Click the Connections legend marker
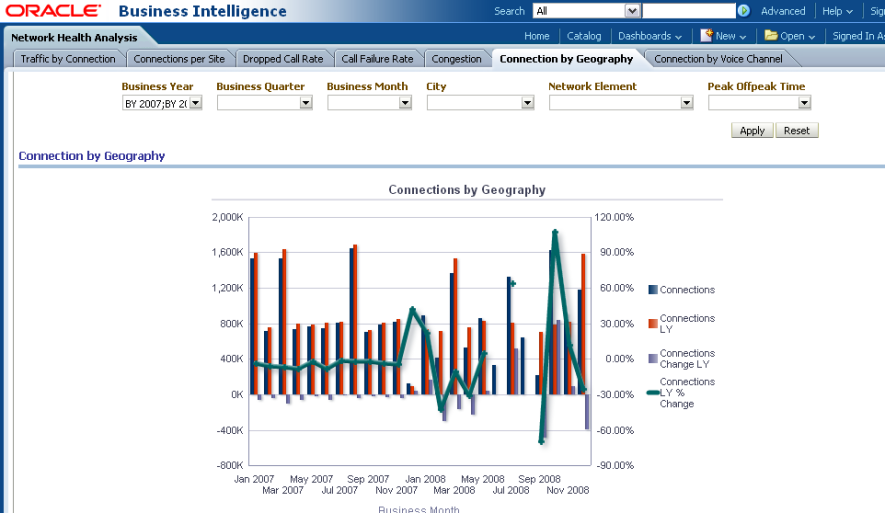This screenshot has height=513, width=885. coord(653,290)
